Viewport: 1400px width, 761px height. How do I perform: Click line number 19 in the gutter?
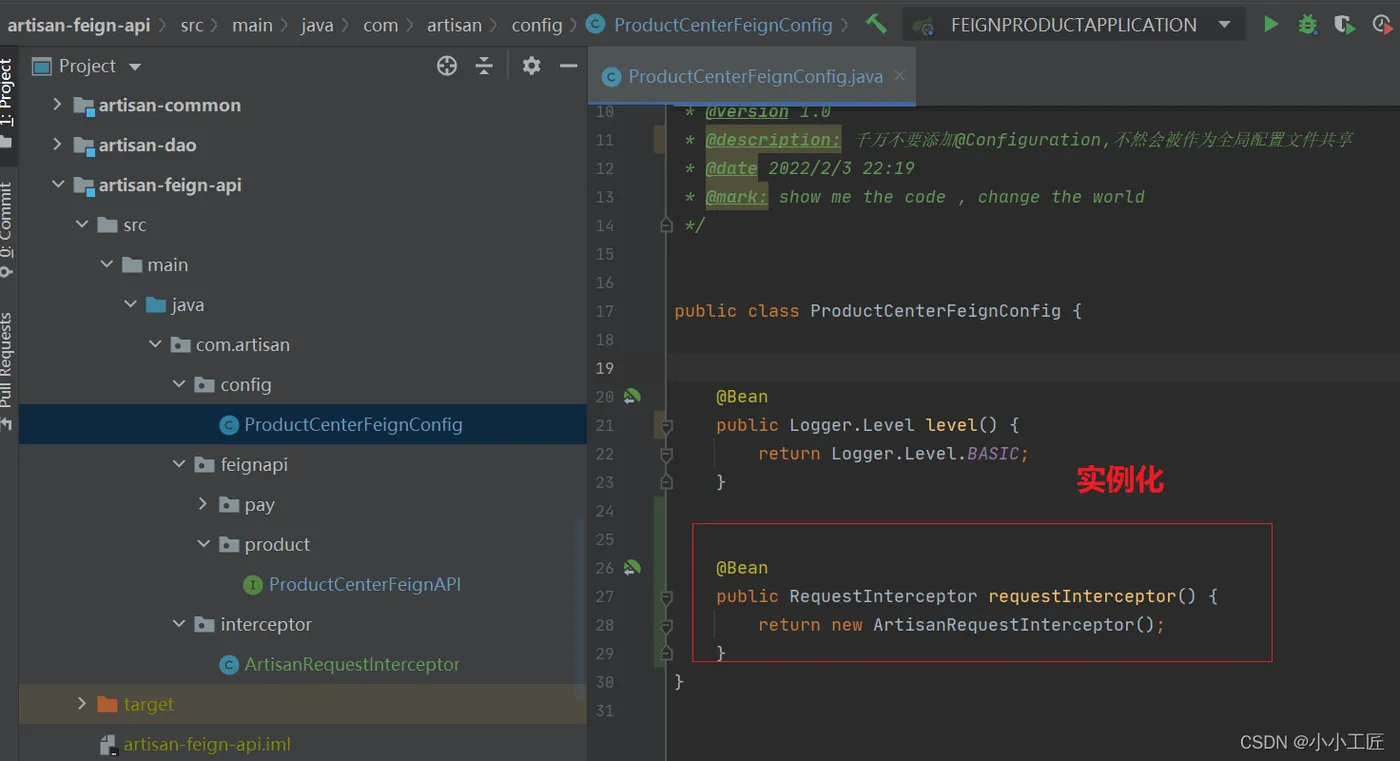pos(605,368)
